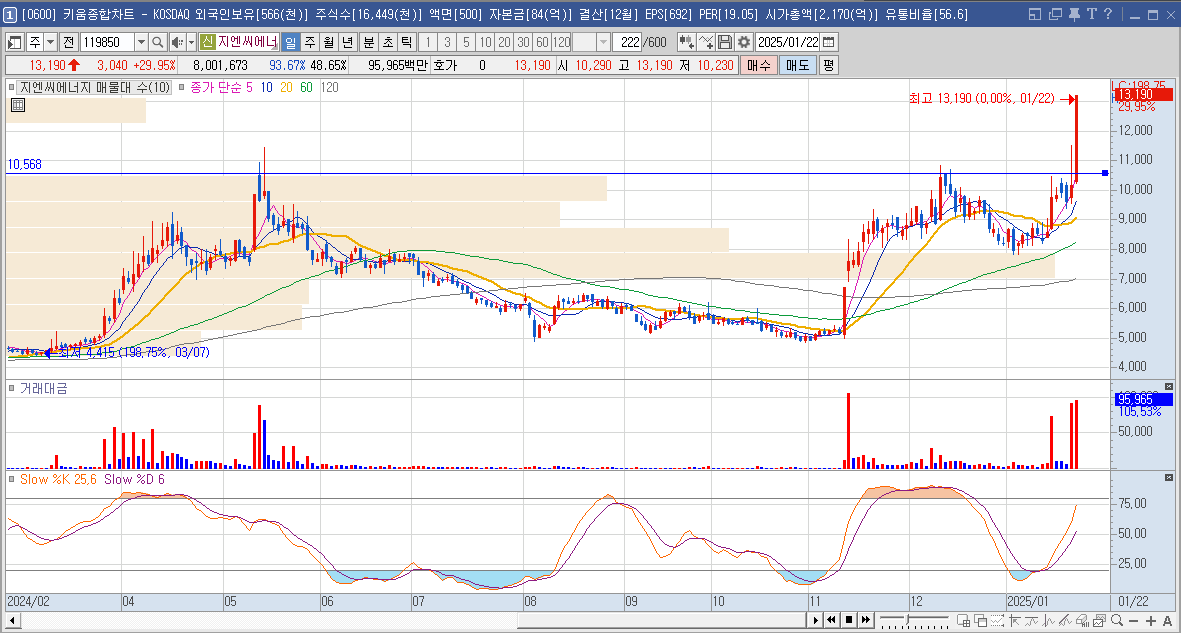Play chart replay with play button

click(x=816, y=620)
